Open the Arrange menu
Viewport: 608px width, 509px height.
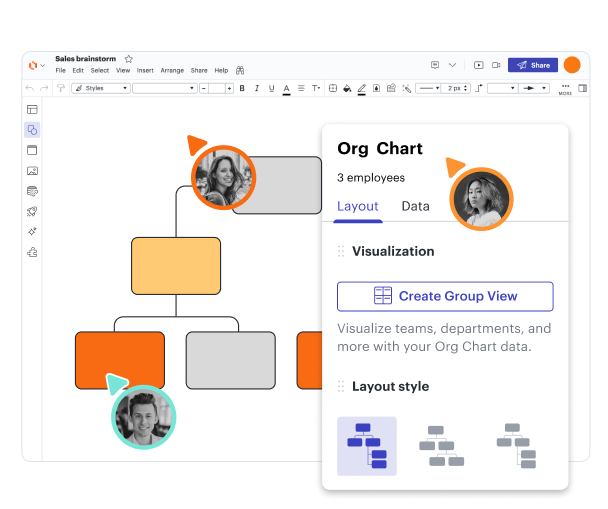coord(172,71)
